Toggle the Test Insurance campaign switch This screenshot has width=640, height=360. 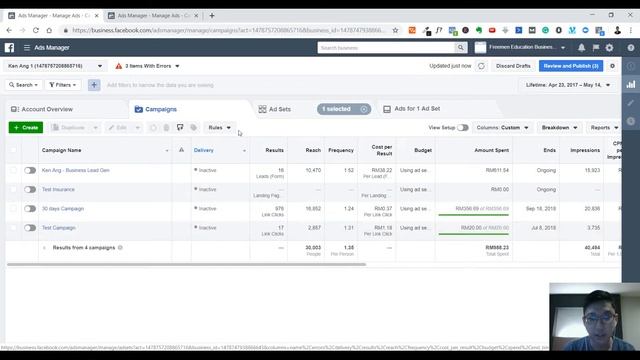click(30, 189)
